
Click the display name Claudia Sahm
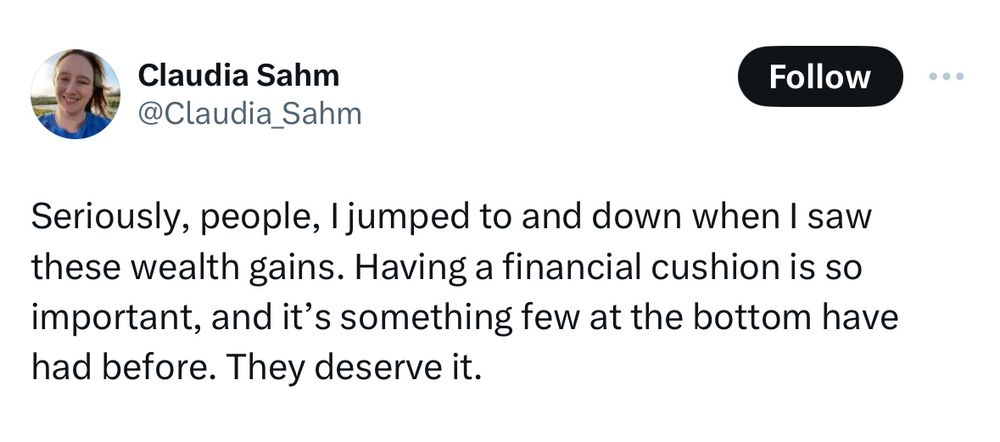click(238, 74)
